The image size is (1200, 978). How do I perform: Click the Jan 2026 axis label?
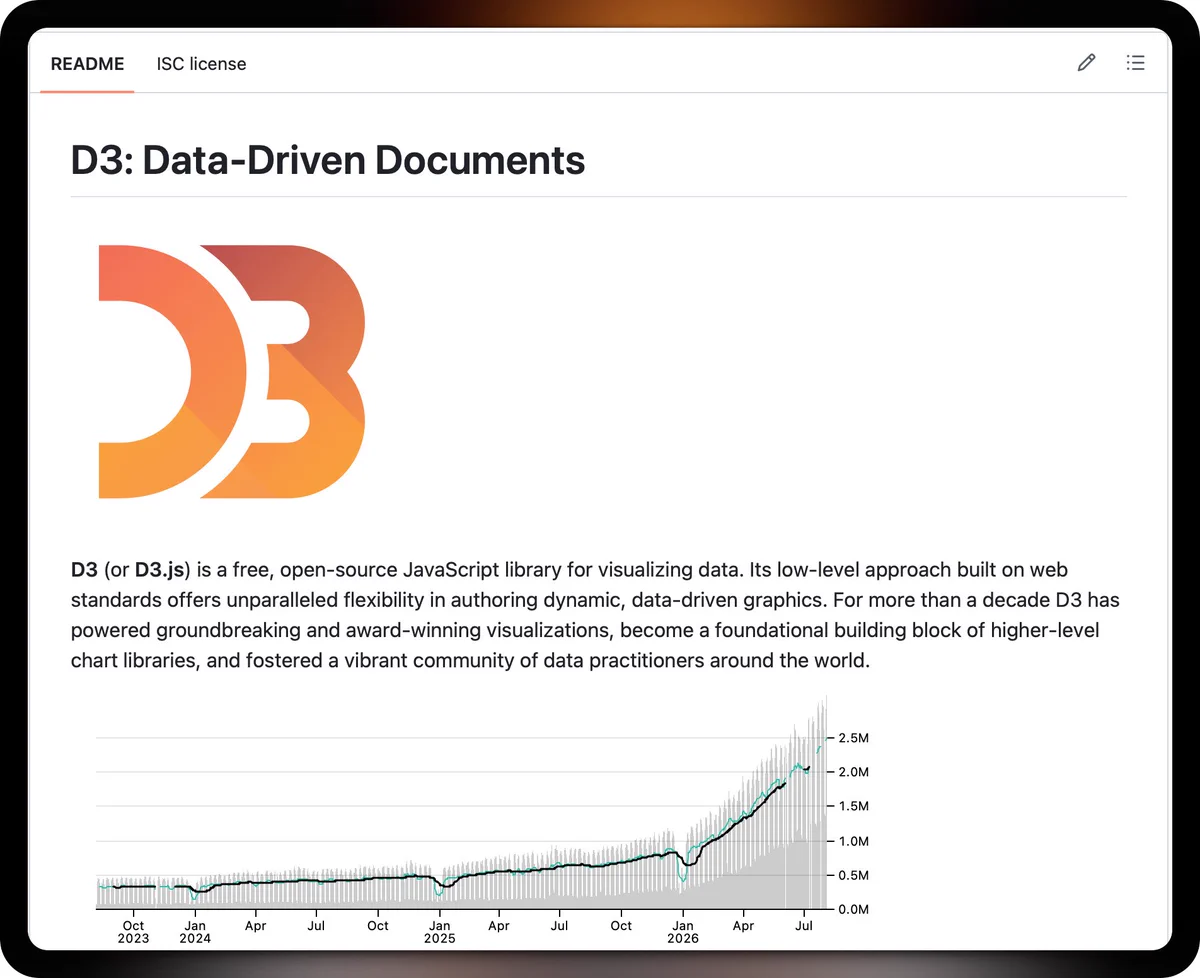(x=683, y=932)
